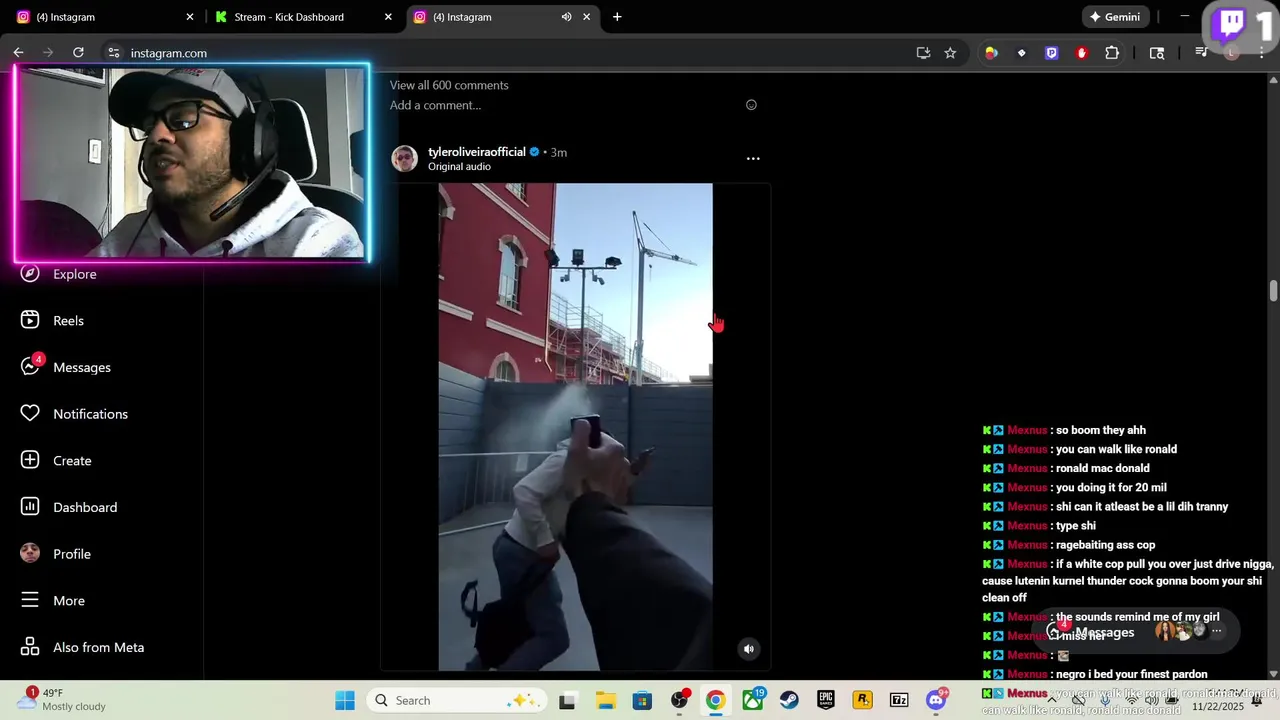The height and width of the screenshot is (720, 1280).
Task: Close the Kick Dashboard tab
Action: pos(388,17)
